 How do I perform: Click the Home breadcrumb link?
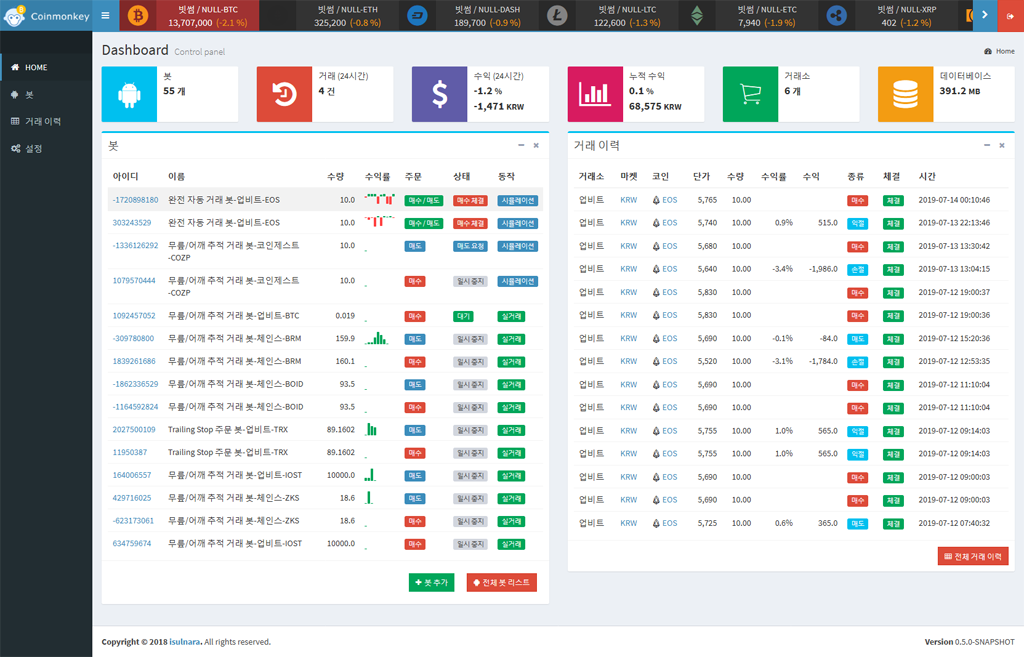point(1000,51)
